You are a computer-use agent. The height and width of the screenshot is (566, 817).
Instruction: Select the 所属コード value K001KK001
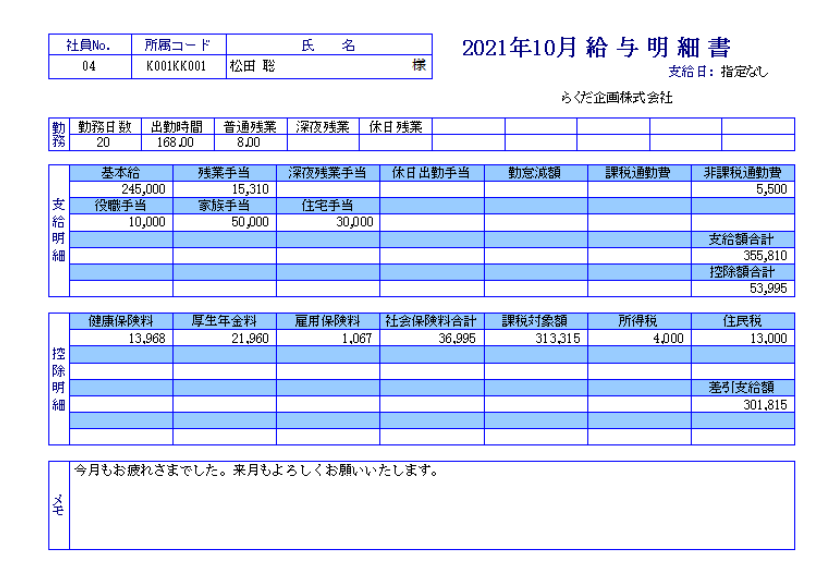click(x=176, y=66)
